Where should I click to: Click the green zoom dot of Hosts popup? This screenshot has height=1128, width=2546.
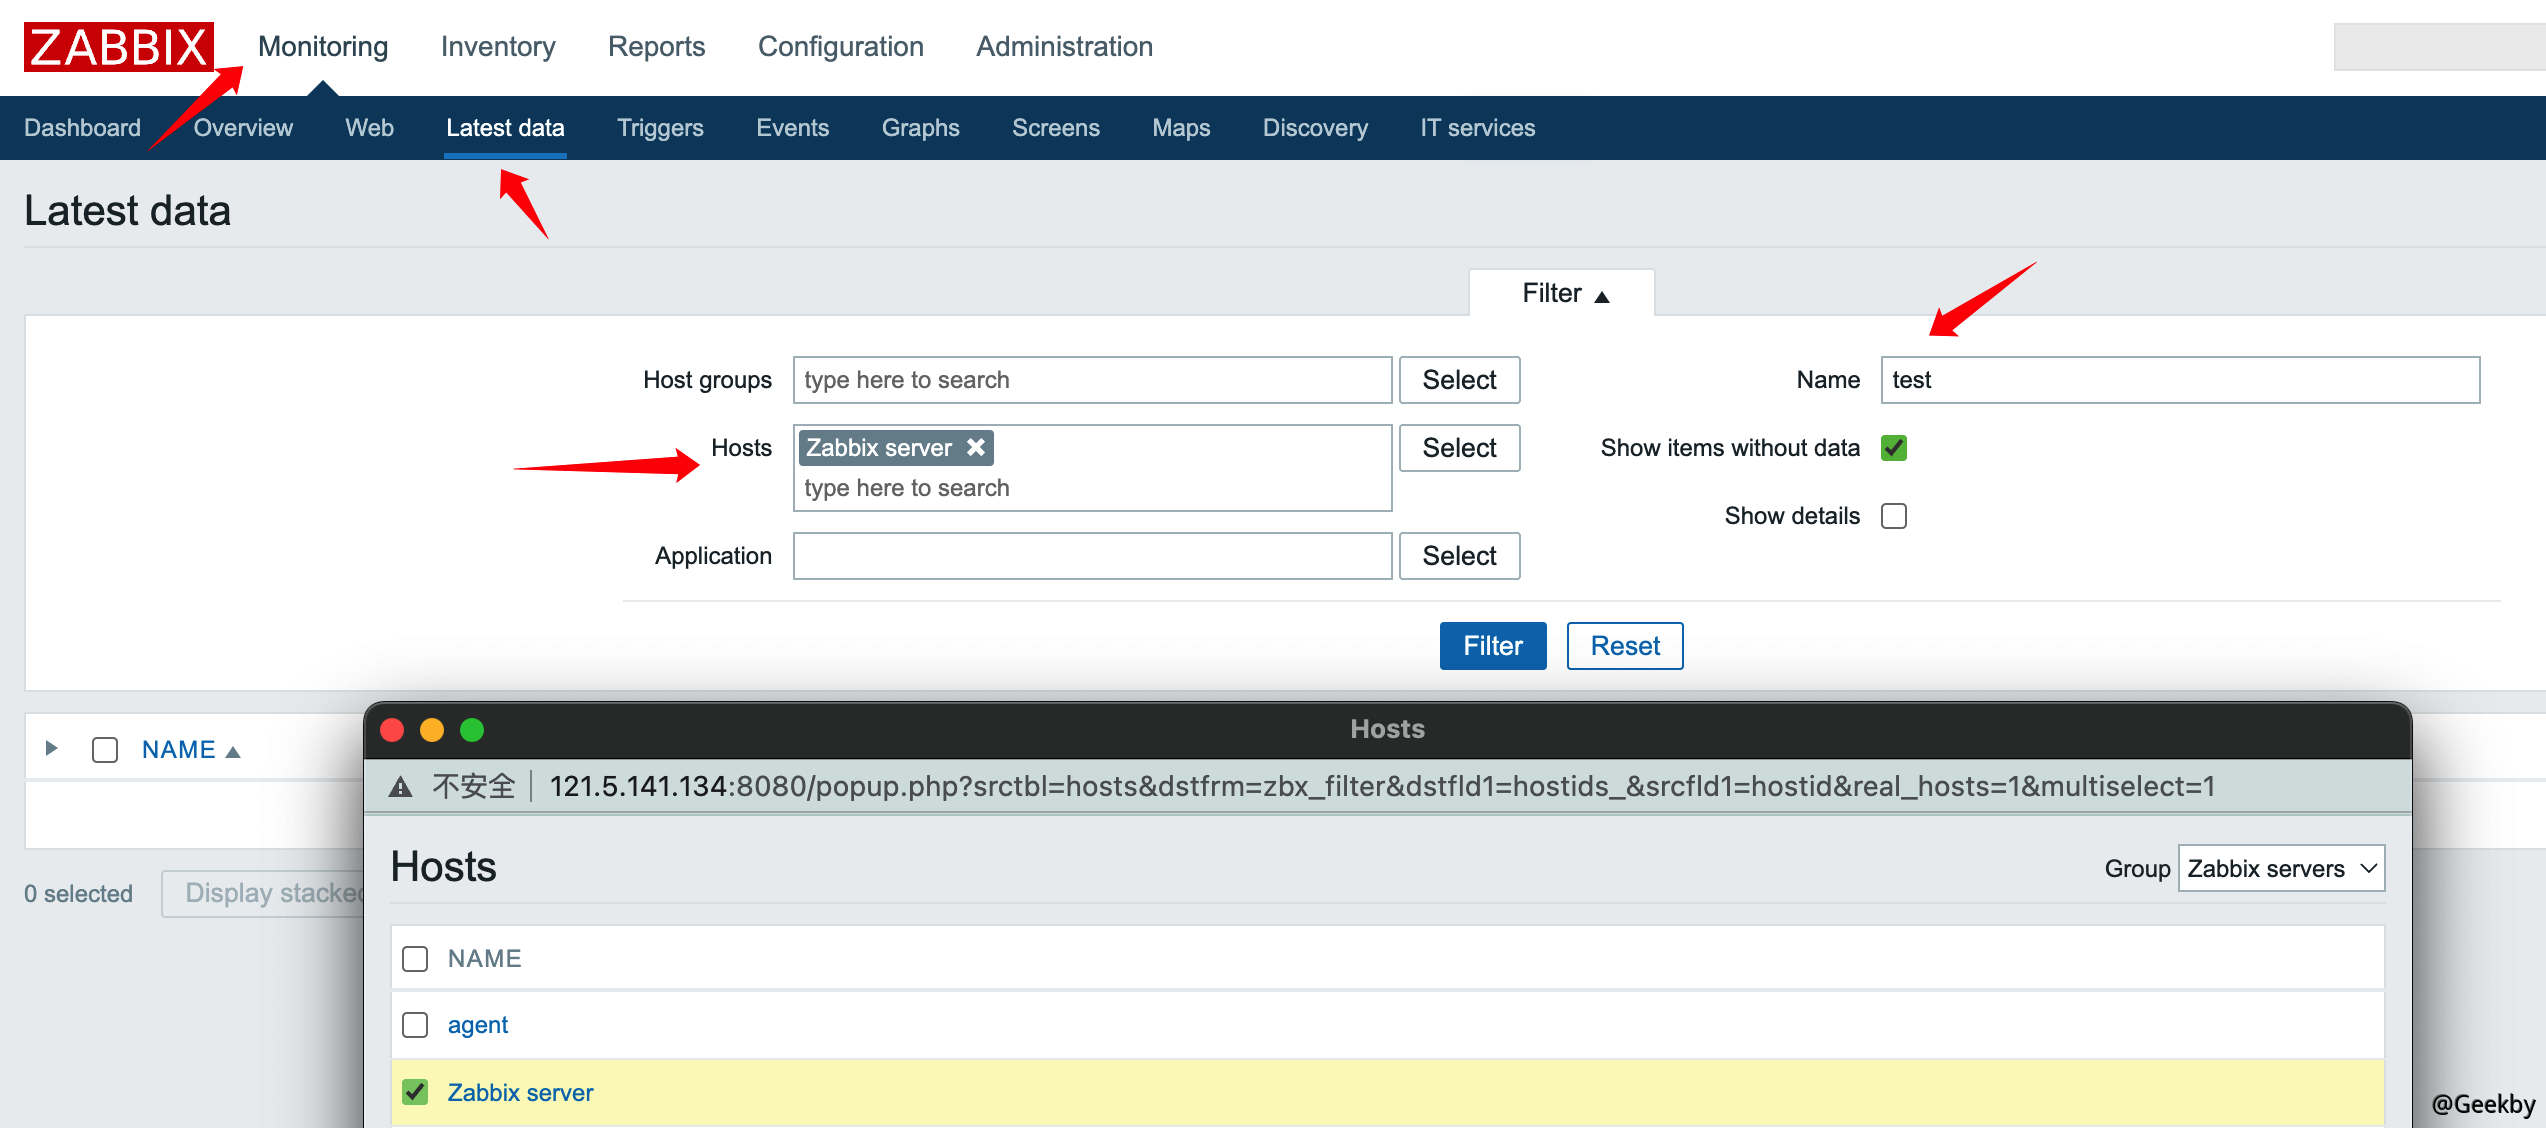pos(472,730)
